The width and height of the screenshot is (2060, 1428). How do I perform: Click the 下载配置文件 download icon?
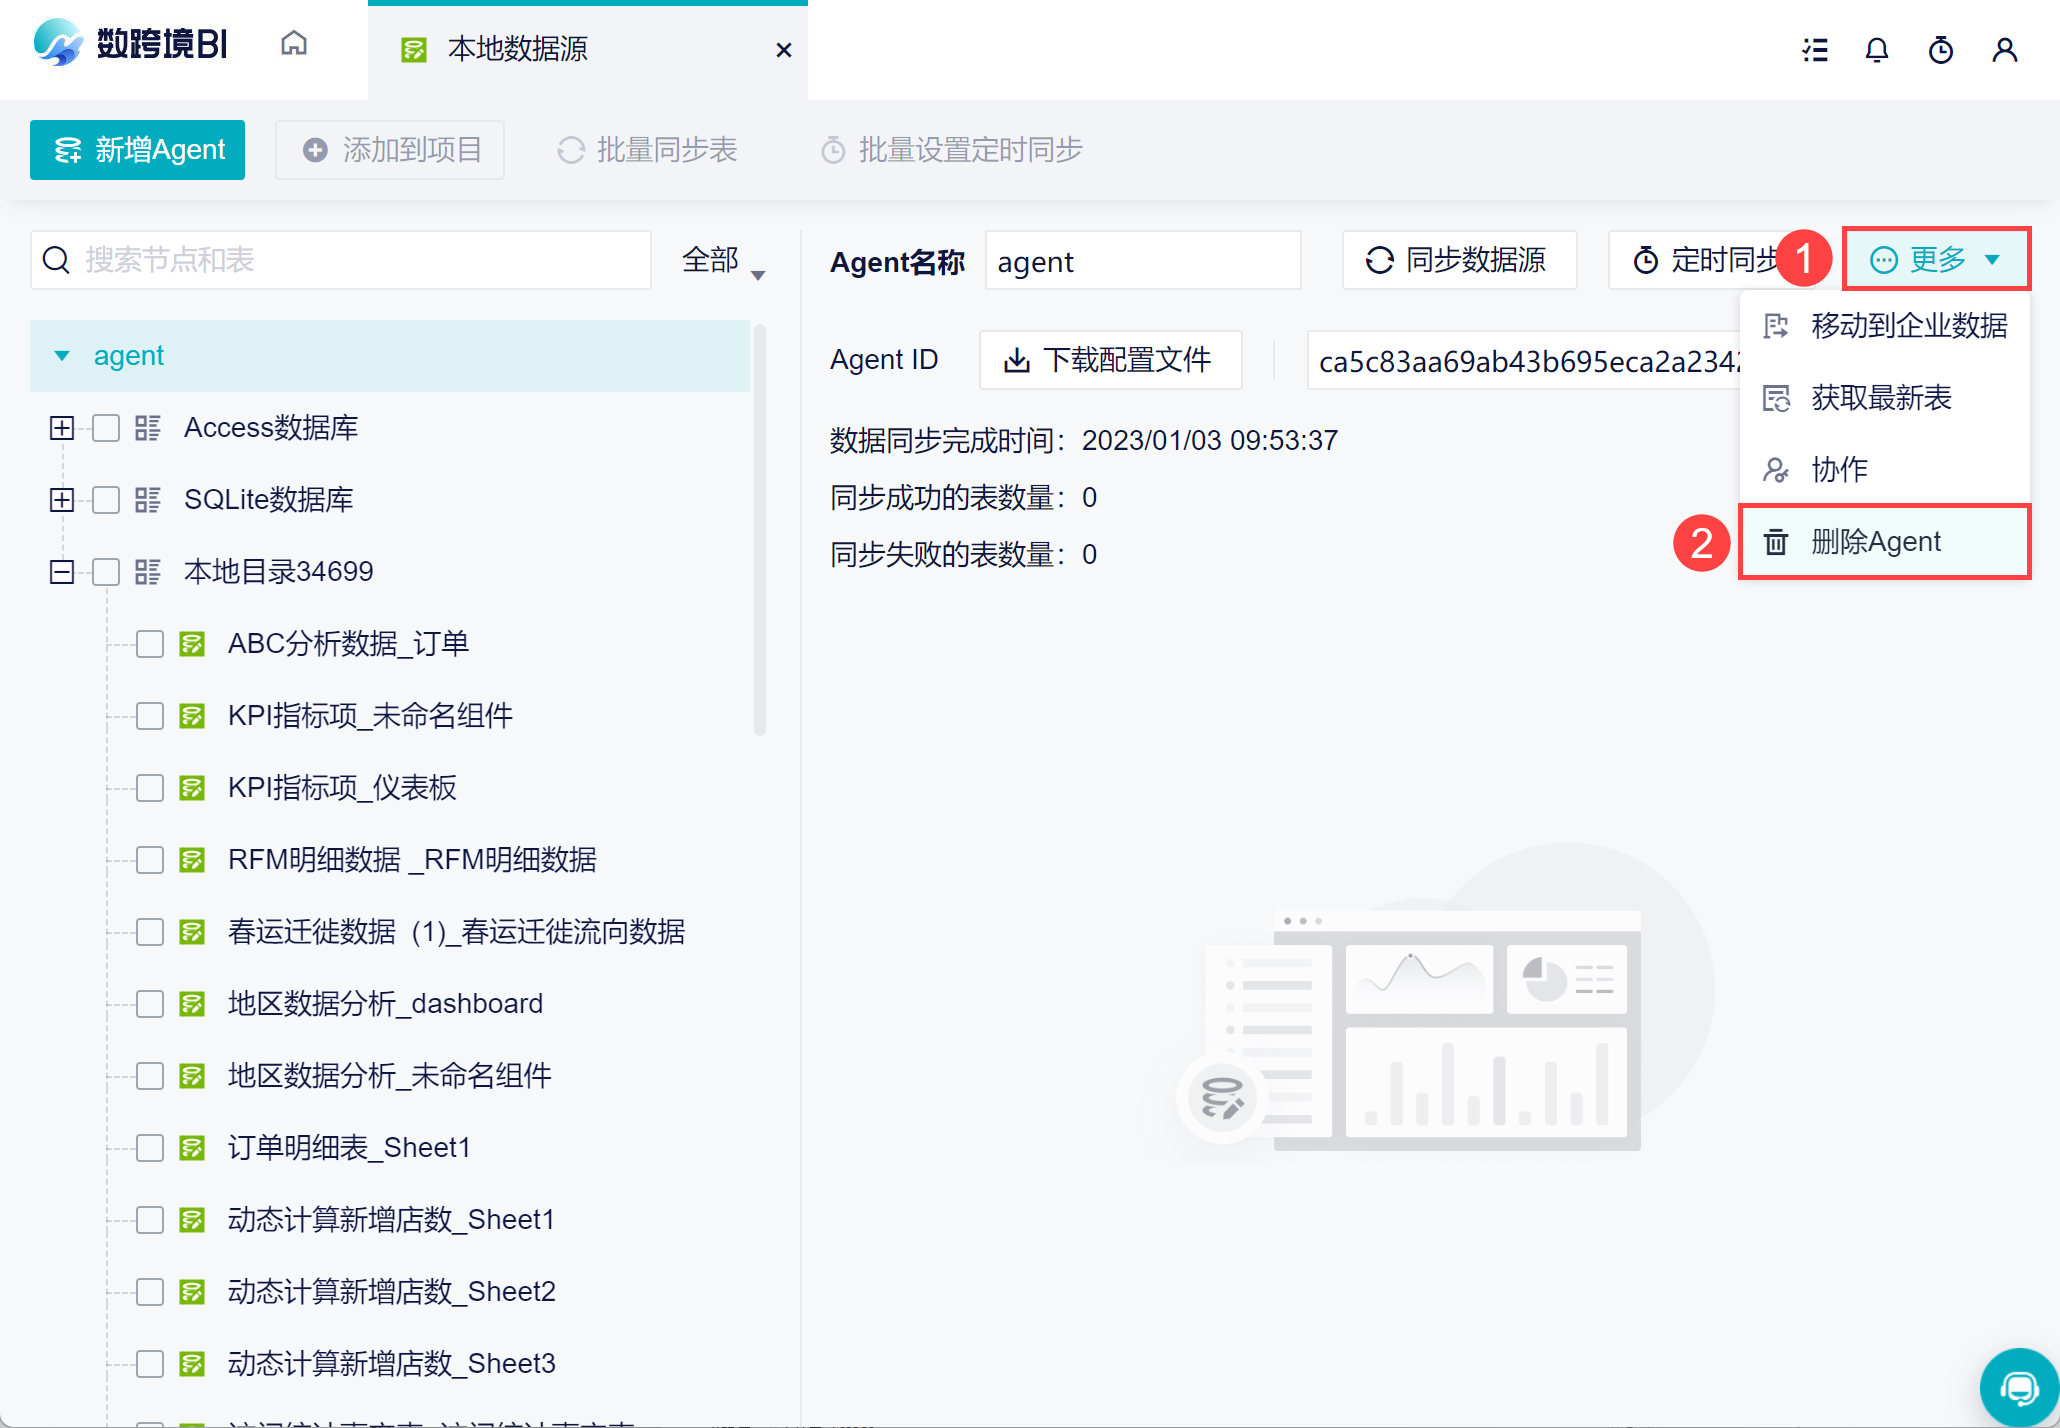tap(1017, 360)
